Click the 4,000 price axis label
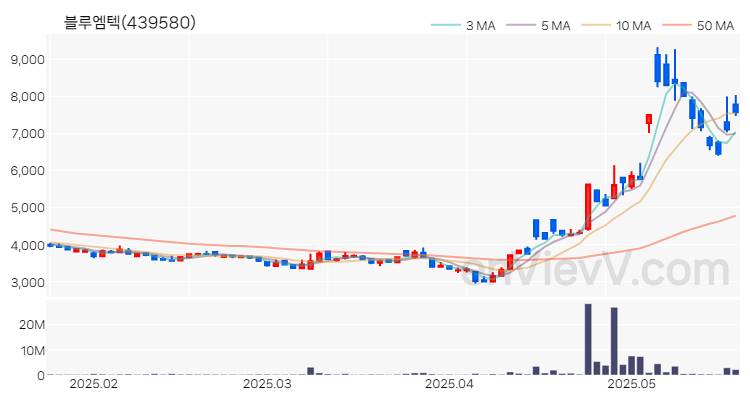Image resolution: width=750 pixels, height=400 pixels. point(27,245)
